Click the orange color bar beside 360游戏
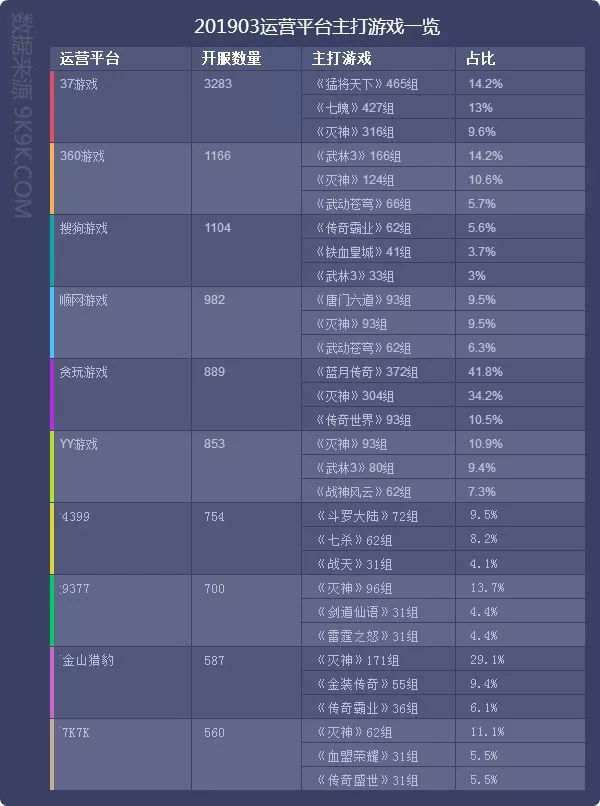This screenshot has height=806, width=600. click(x=52, y=179)
